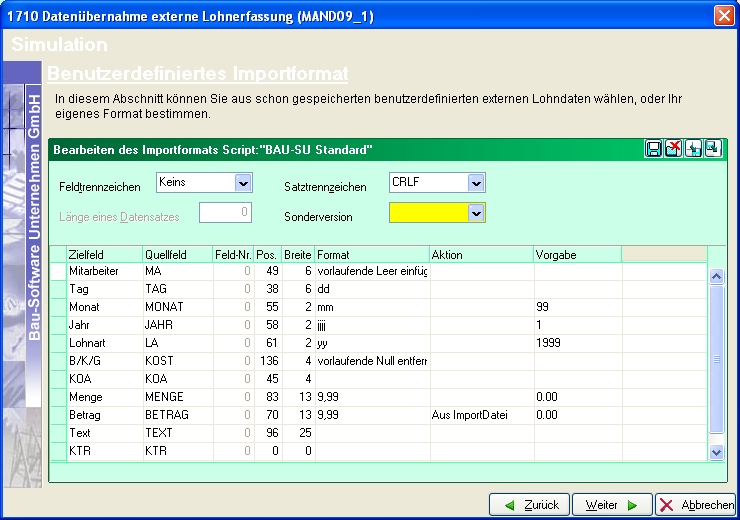Click the export icon in panel header

point(712,149)
